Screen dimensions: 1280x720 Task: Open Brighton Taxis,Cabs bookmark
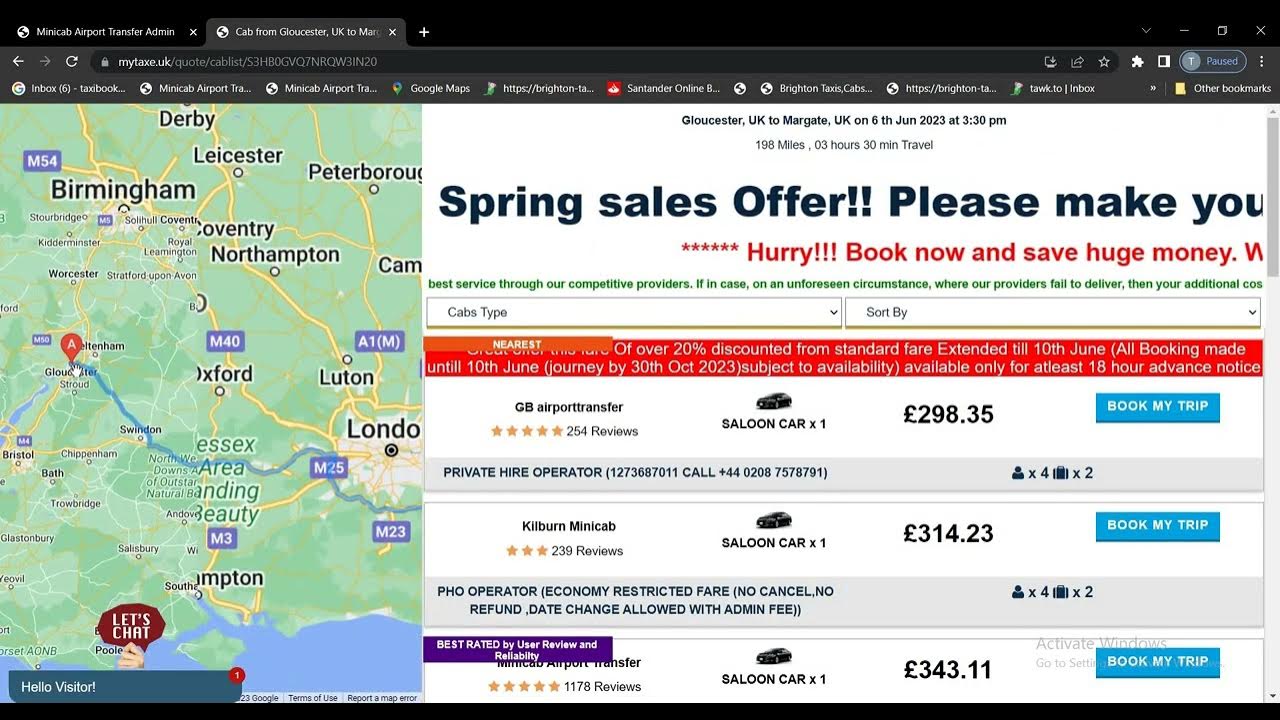coord(816,88)
